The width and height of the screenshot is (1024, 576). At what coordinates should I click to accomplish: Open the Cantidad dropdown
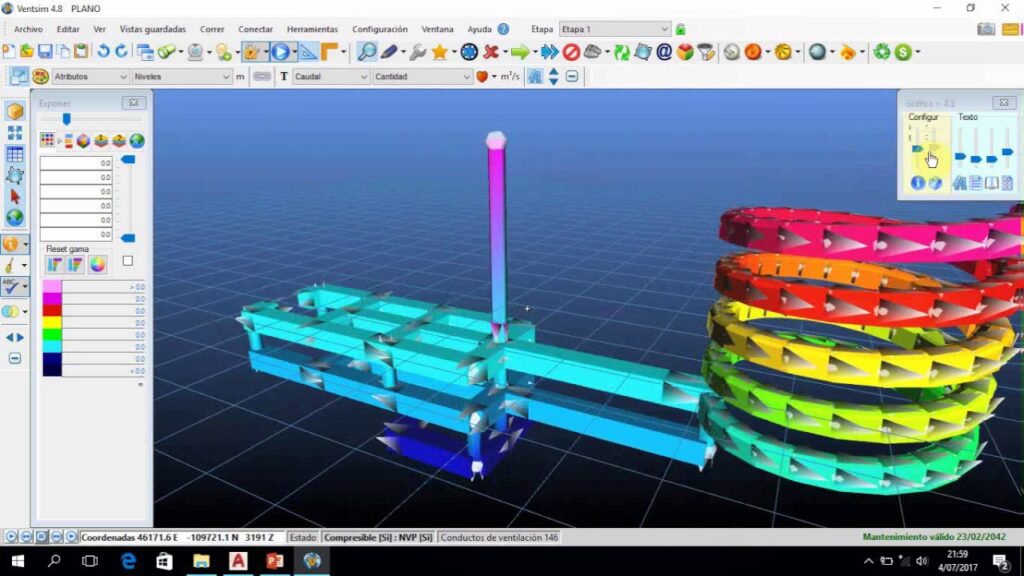point(422,76)
